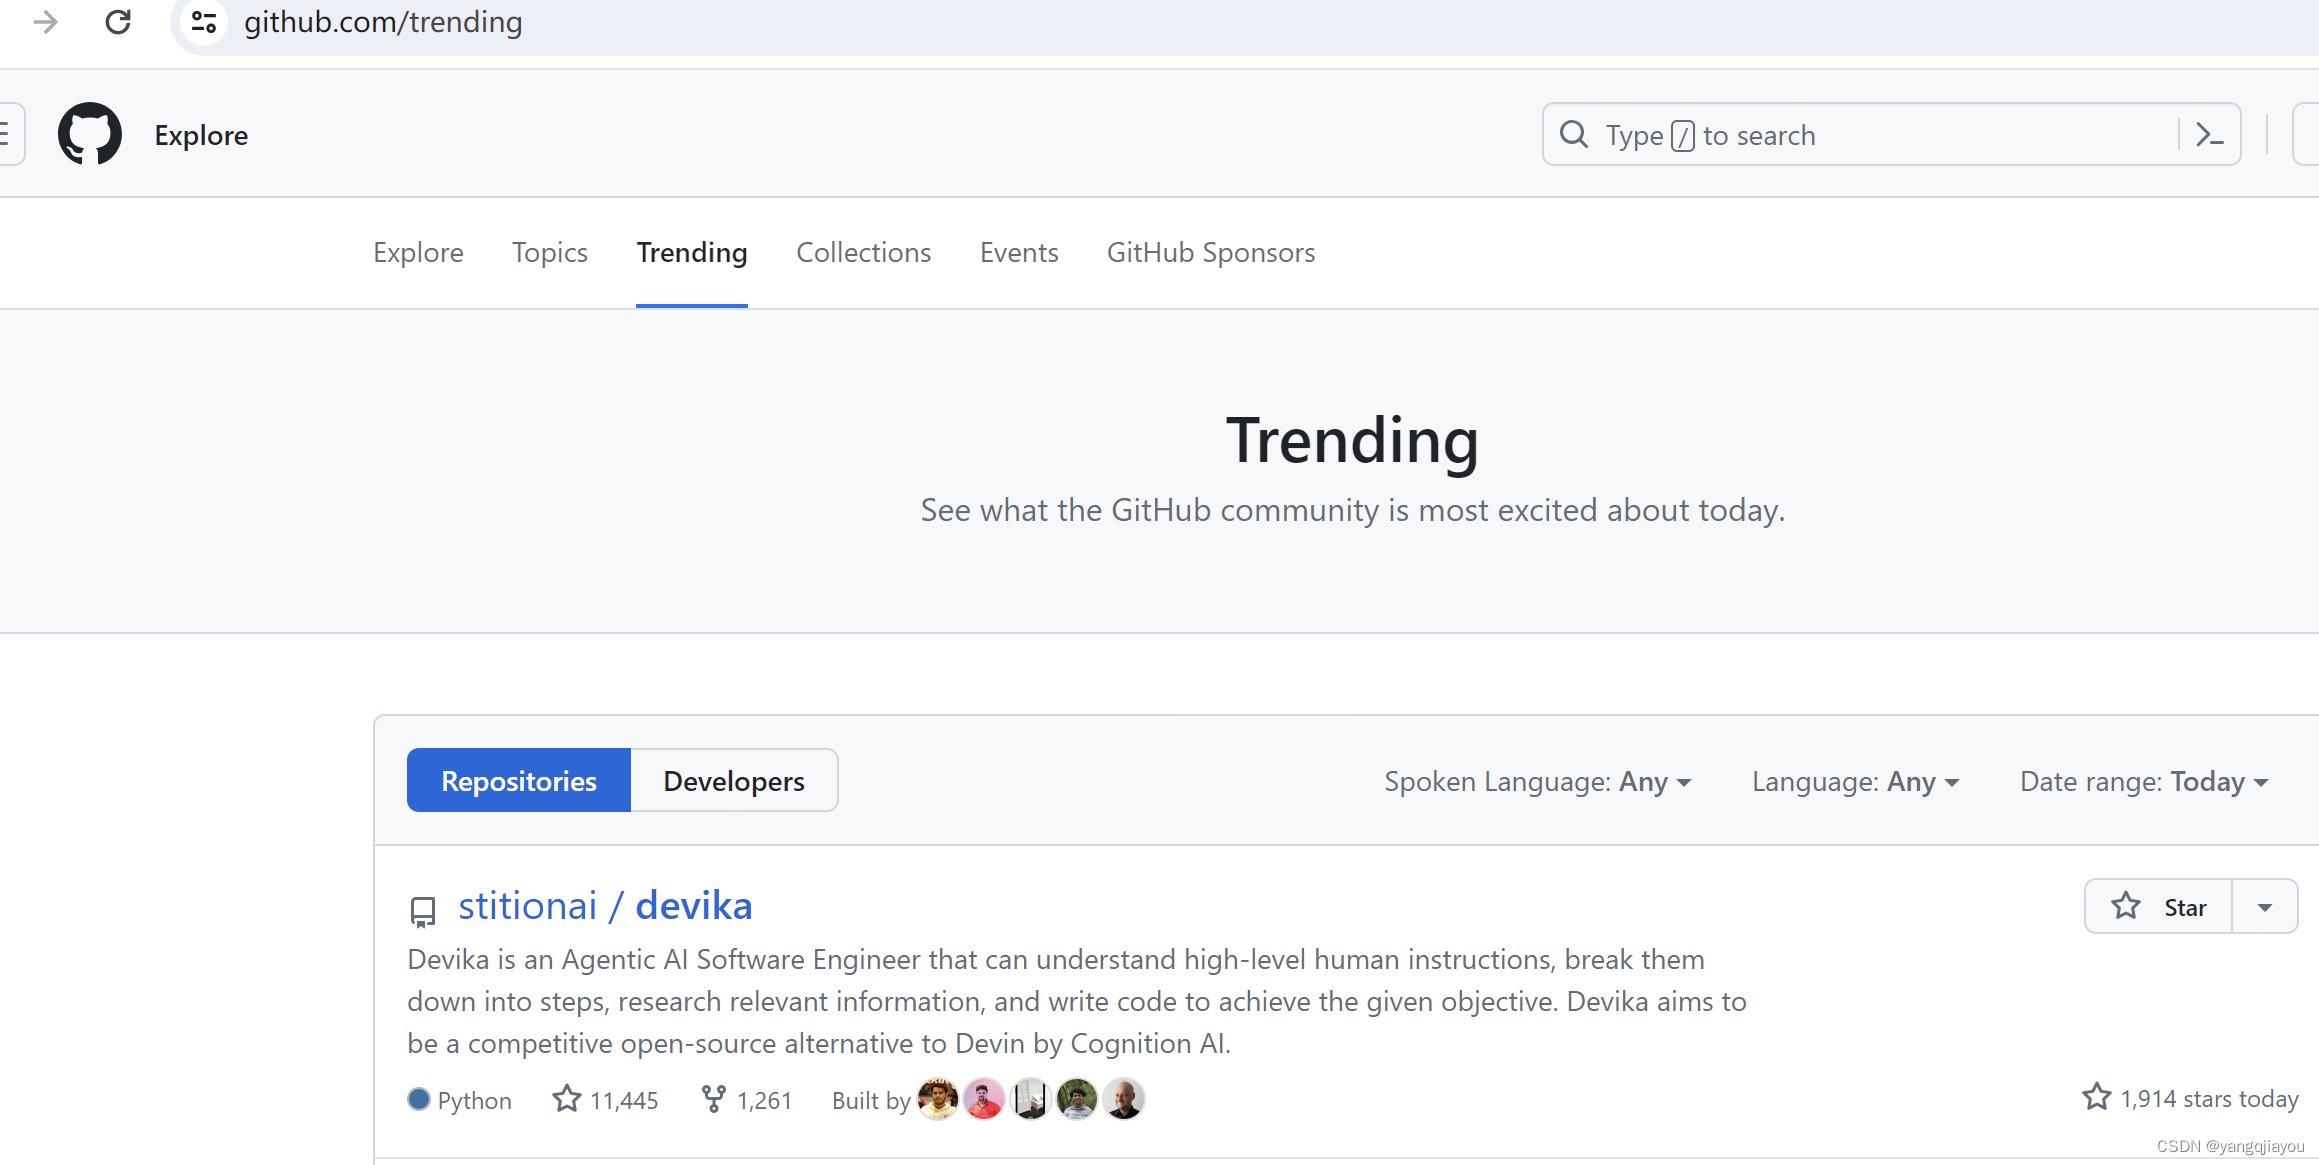Click the Trending page heading
Viewport: 2319px width, 1165px height.
click(x=1352, y=440)
